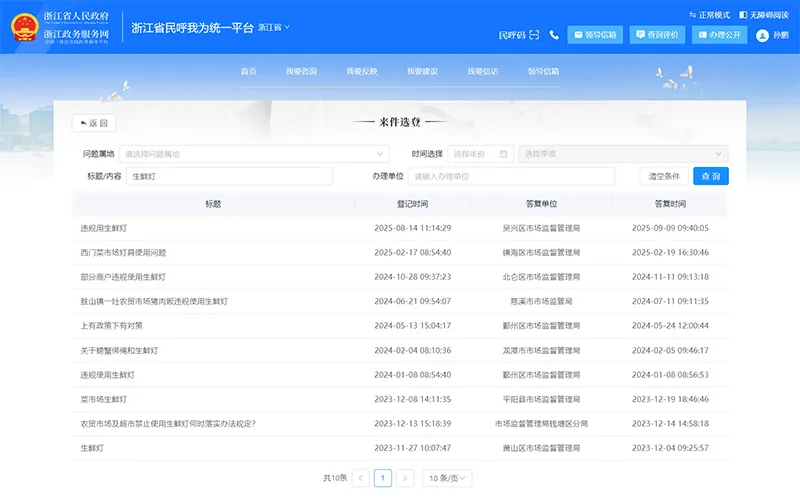Open the 违规用生鲜灯 entry
Image resolution: width=800 pixels, height=500 pixels.
(104, 228)
